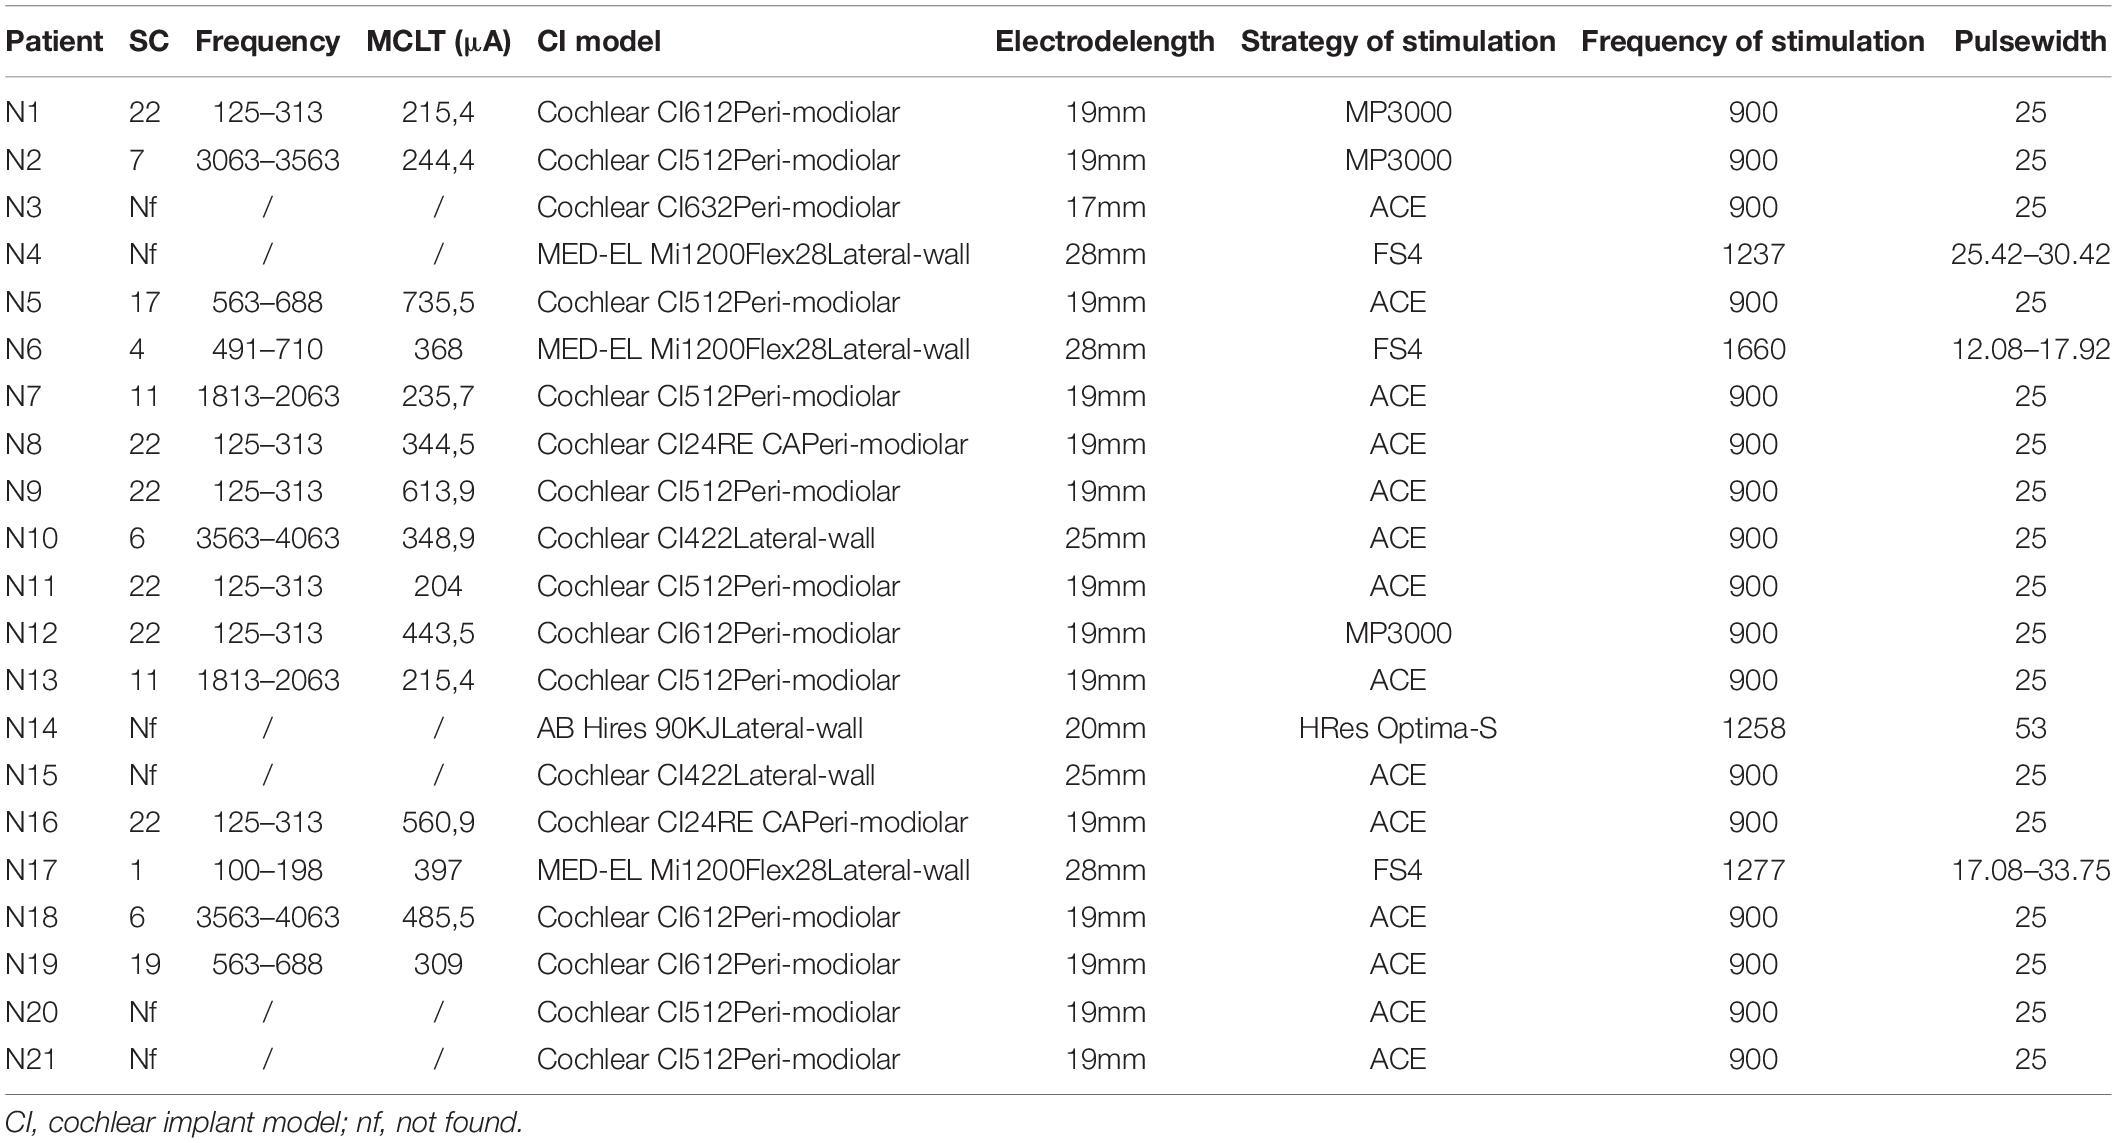Click the 100–198 frequency range cell
The width and height of the screenshot is (2117, 1143).
click(267, 870)
